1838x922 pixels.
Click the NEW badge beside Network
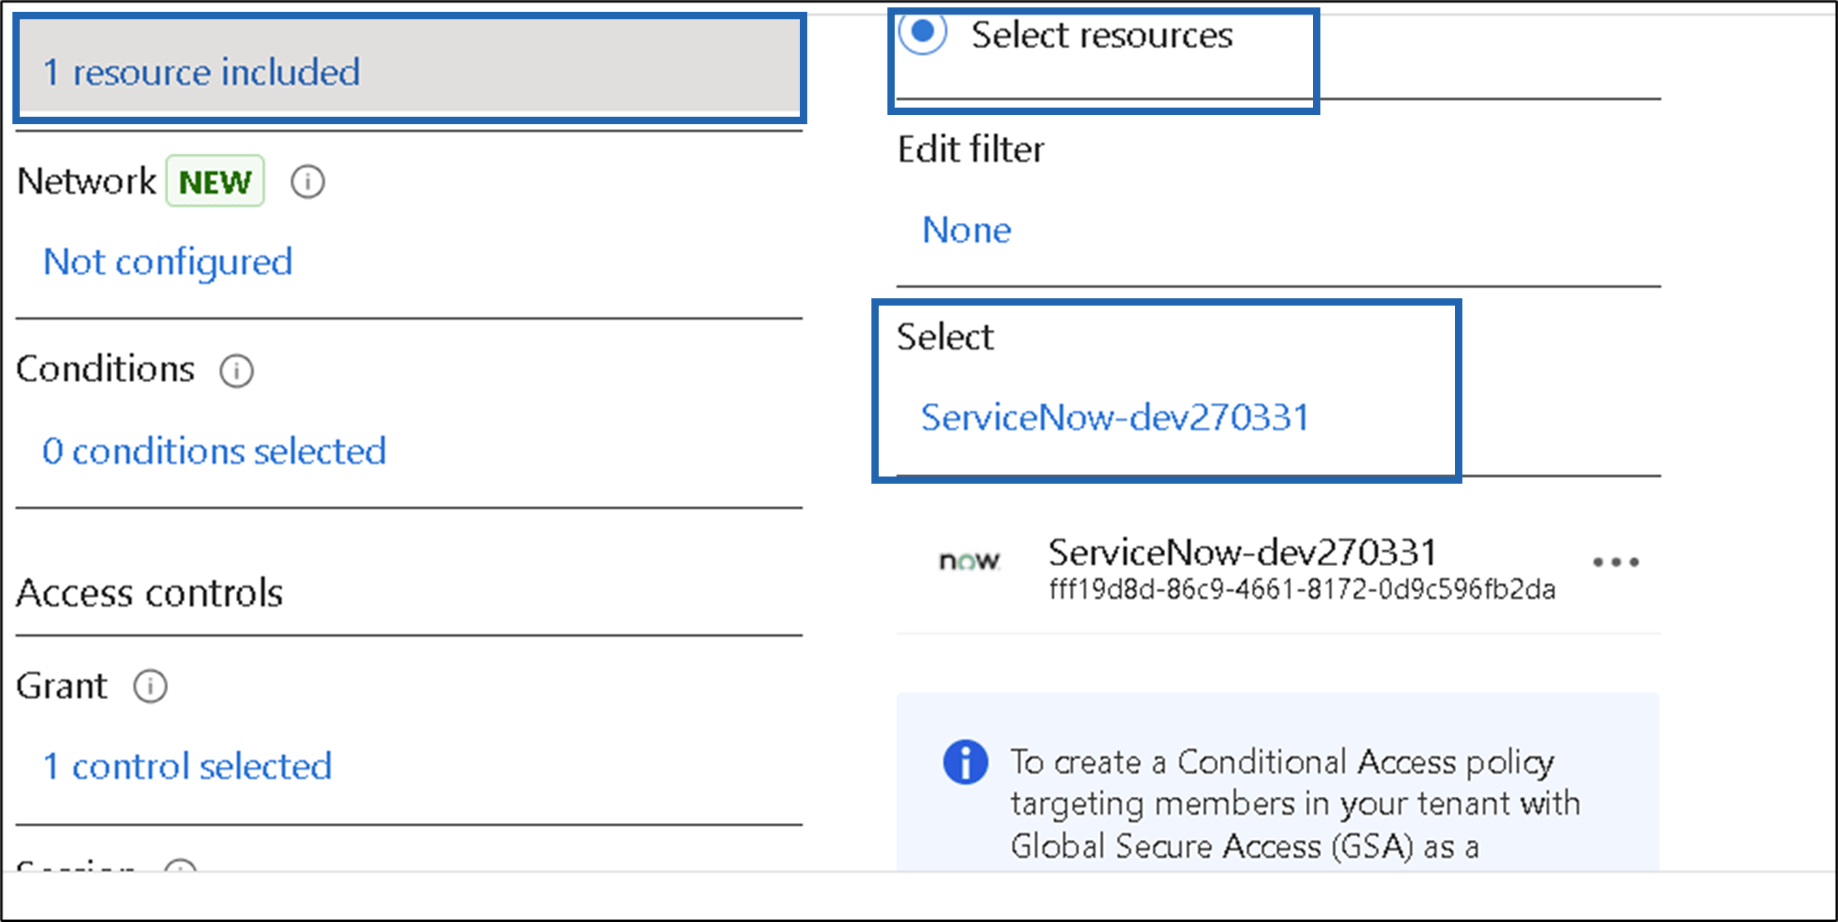point(215,182)
